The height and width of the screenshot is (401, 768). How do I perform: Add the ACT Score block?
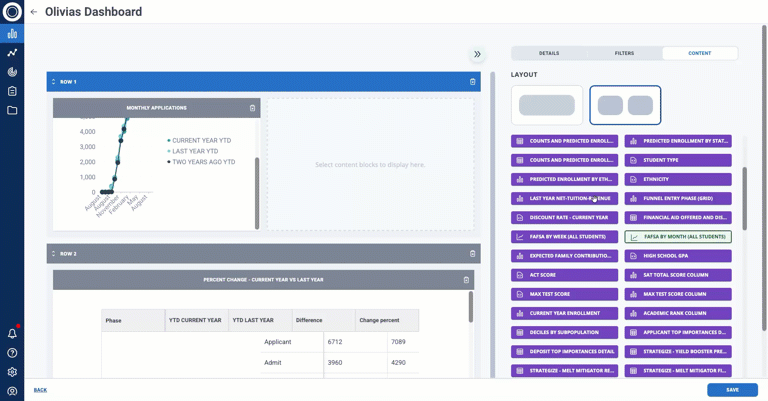pyautogui.click(x=564, y=275)
